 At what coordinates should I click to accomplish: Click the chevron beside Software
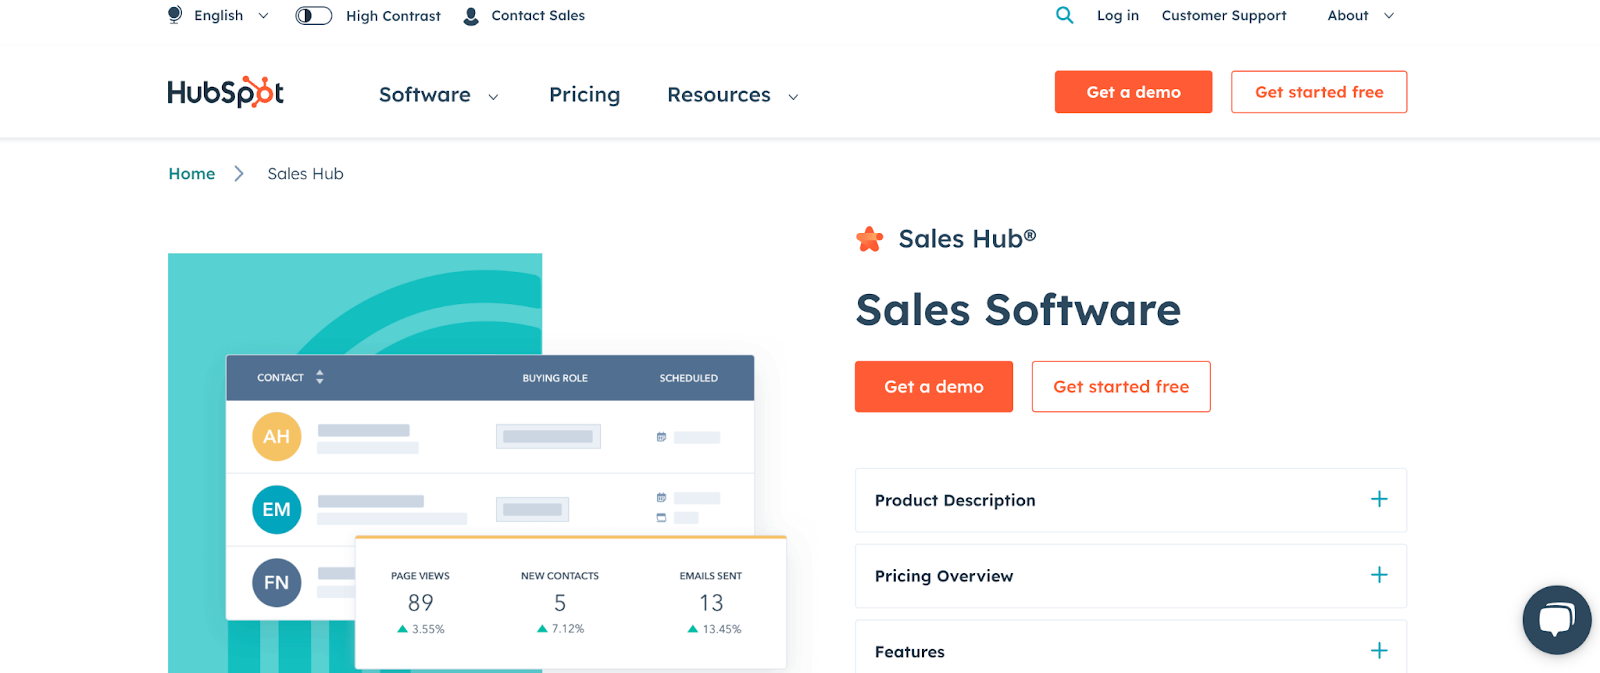click(x=493, y=97)
